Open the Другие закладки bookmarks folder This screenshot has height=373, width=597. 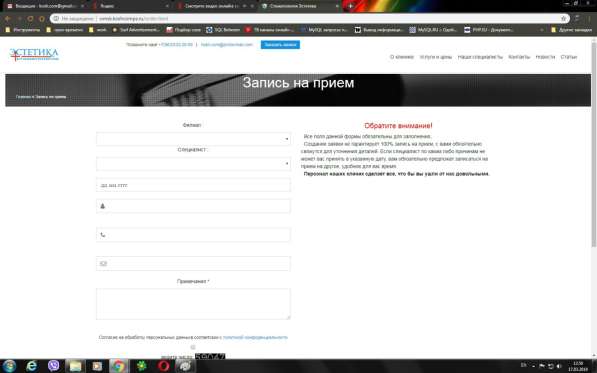click(x=571, y=29)
